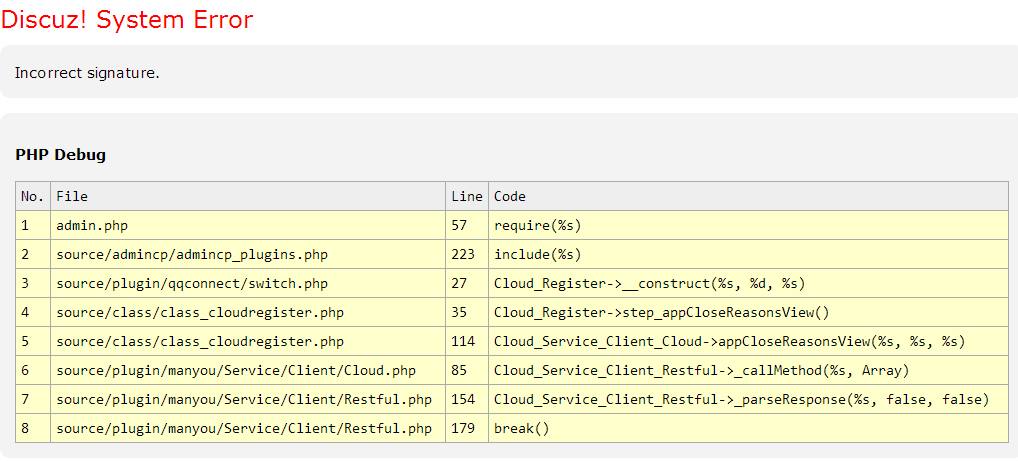
Task: Click 'Cloud_Service_Client_Cloud->appCloseReasonsView' code cell
Action: pos(748,342)
